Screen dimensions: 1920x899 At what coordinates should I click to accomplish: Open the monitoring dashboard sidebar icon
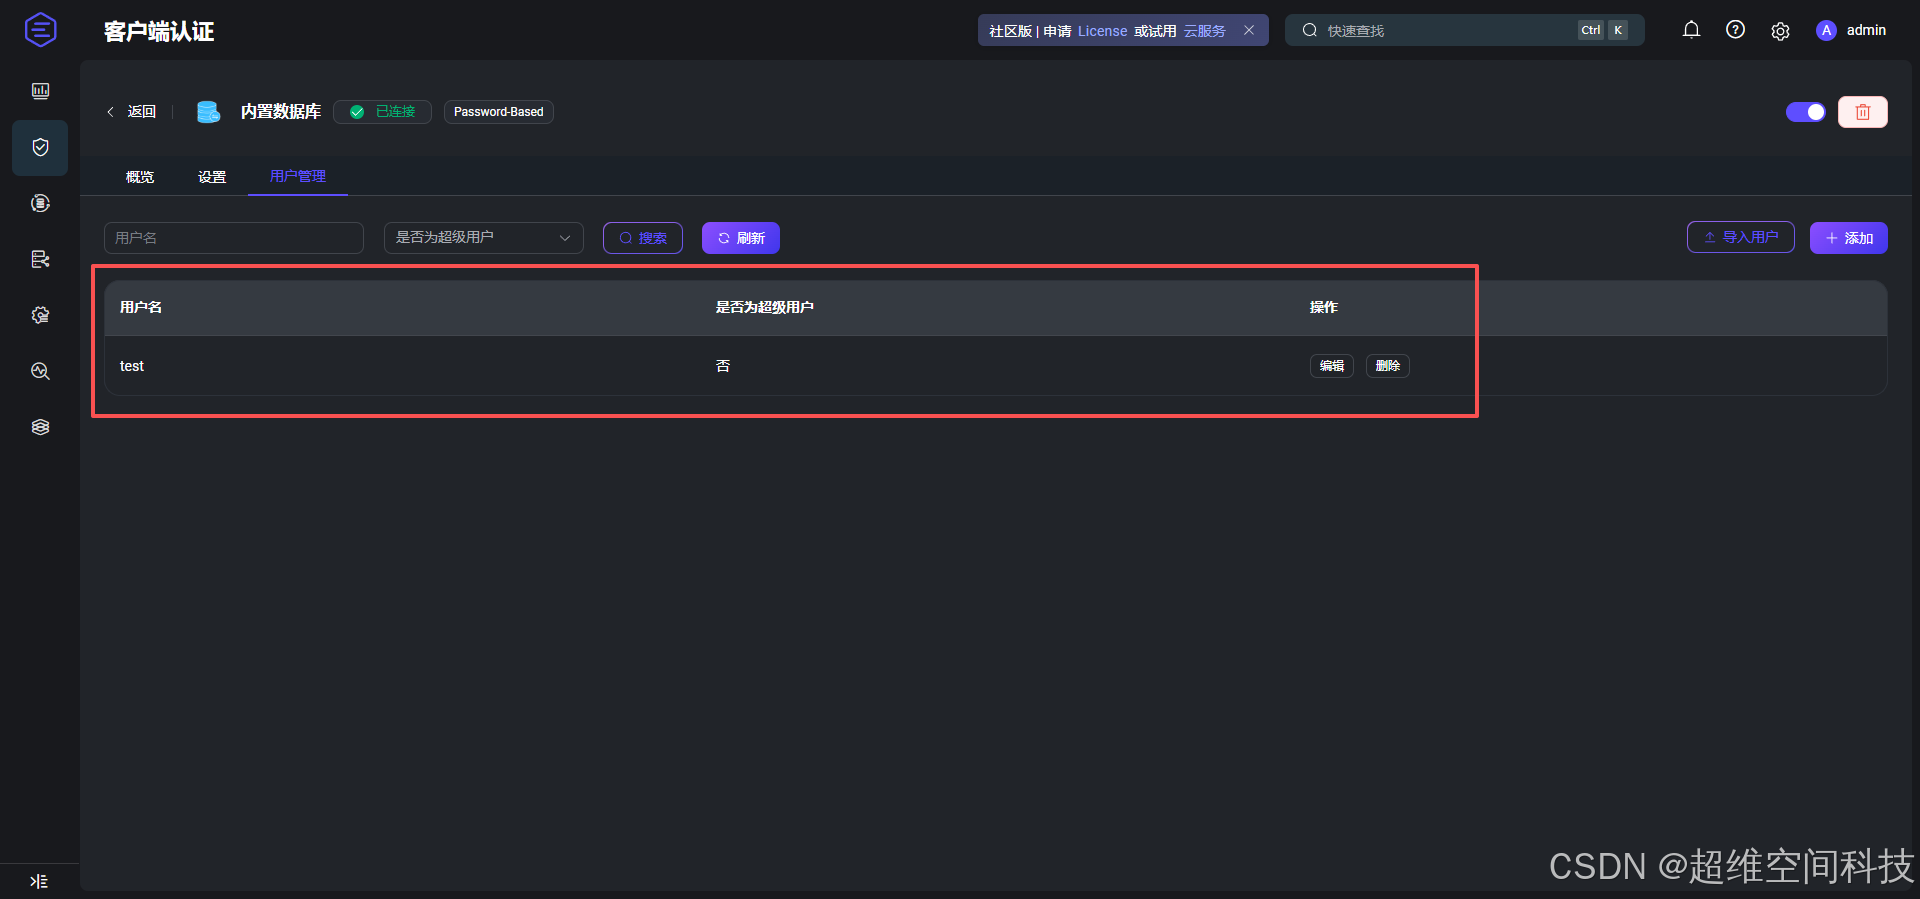(x=40, y=91)
